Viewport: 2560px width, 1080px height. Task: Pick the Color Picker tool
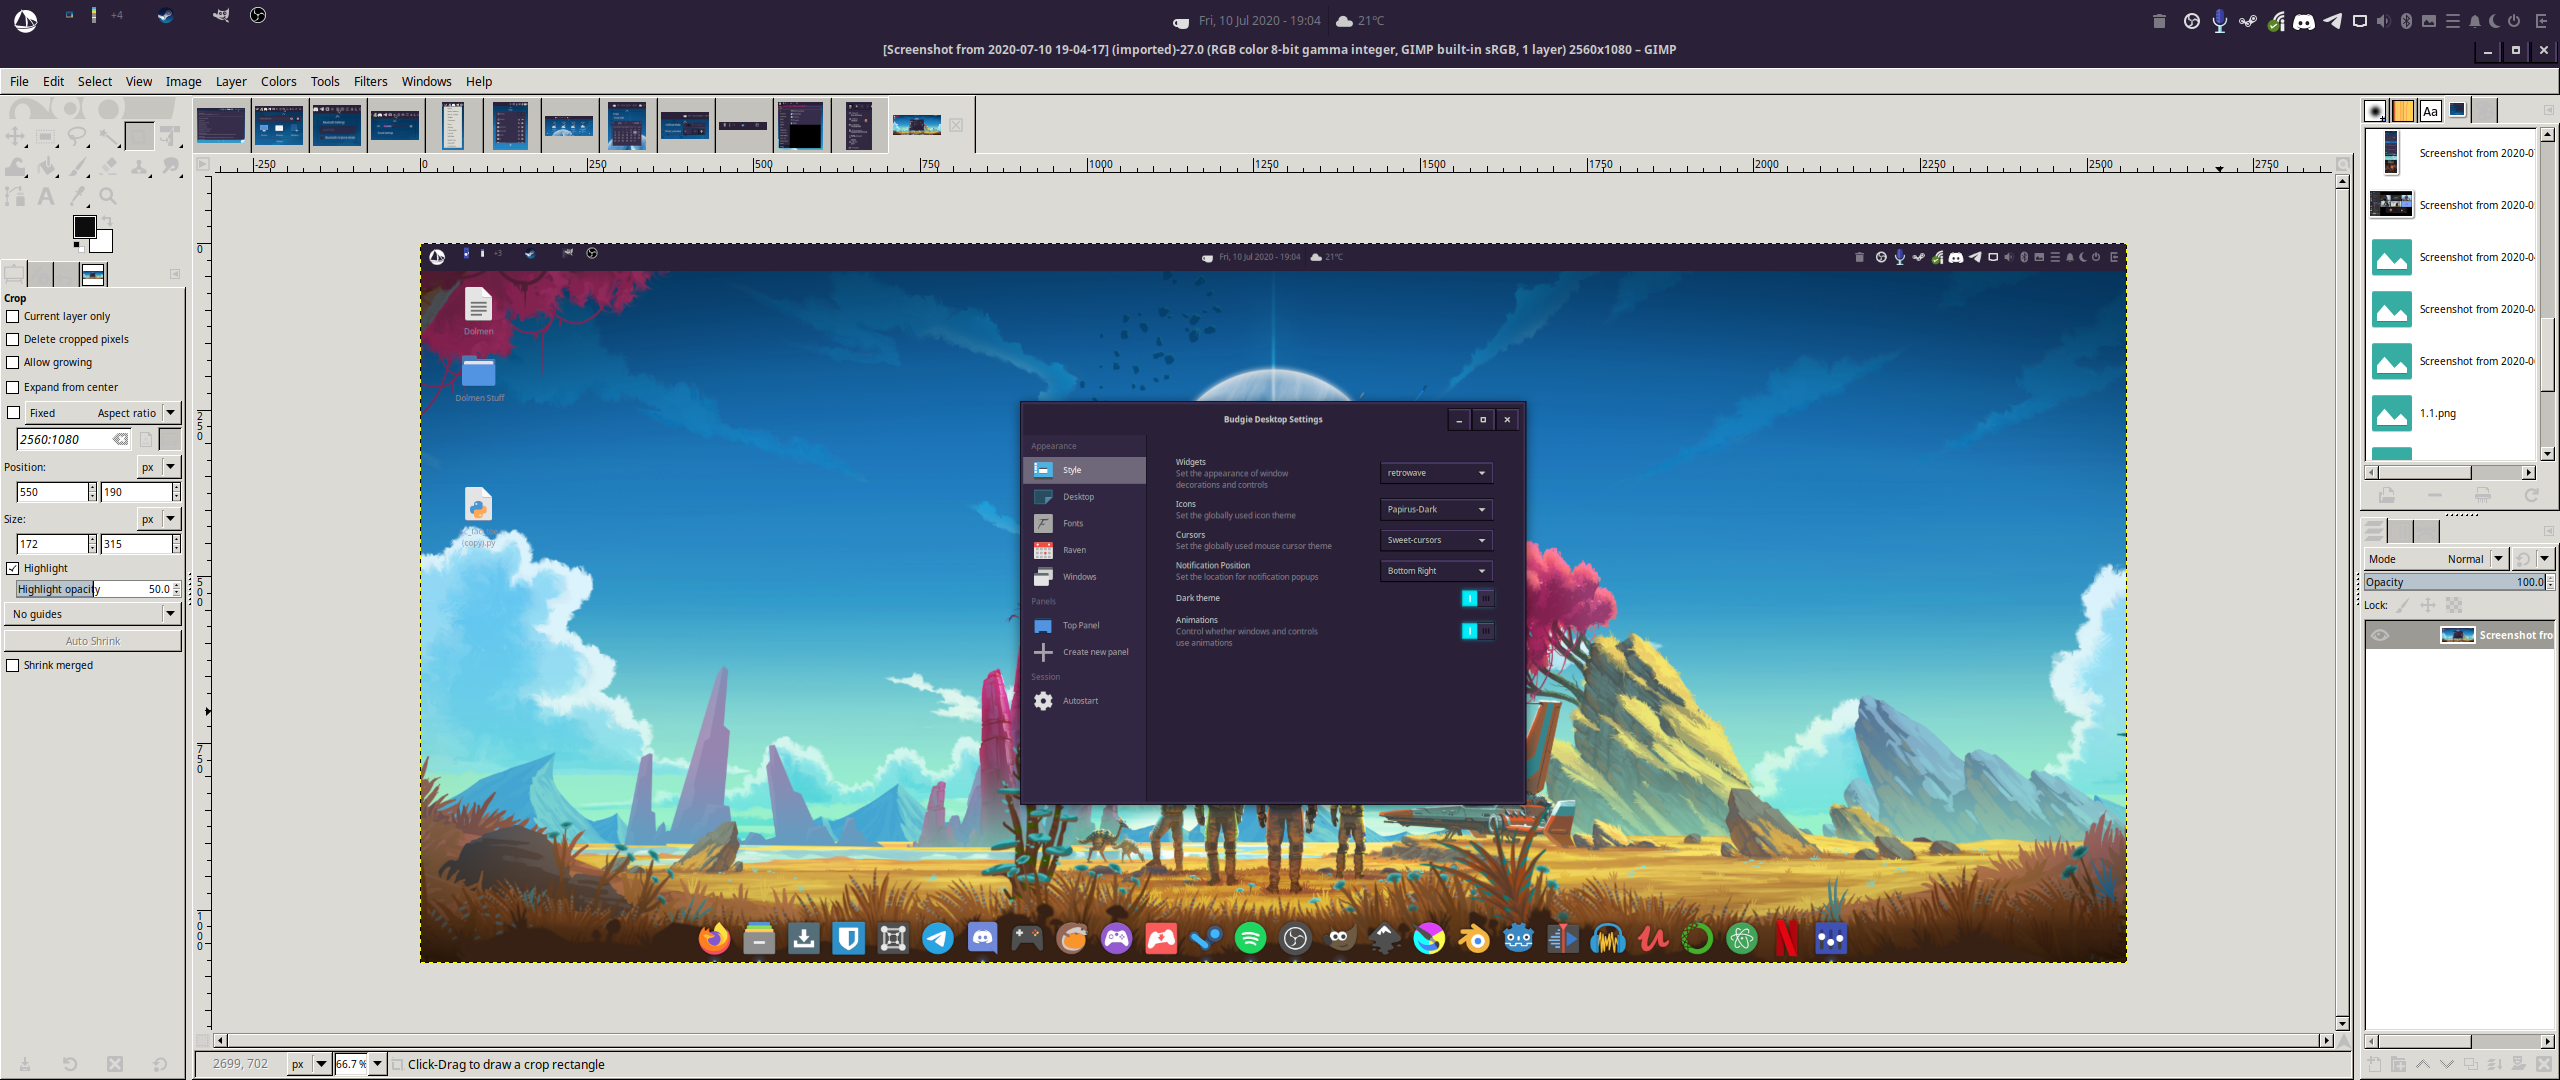(x=77, y=197)
